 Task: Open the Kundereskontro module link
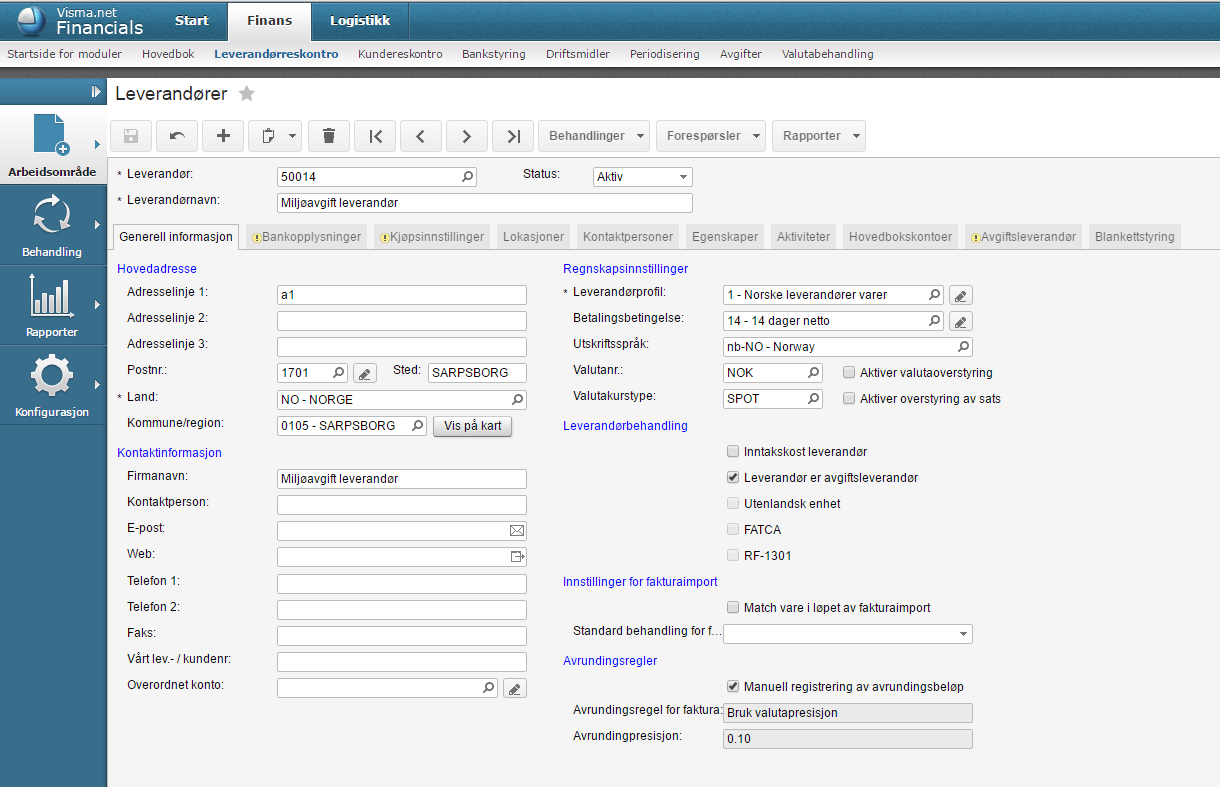pos(400,54)
